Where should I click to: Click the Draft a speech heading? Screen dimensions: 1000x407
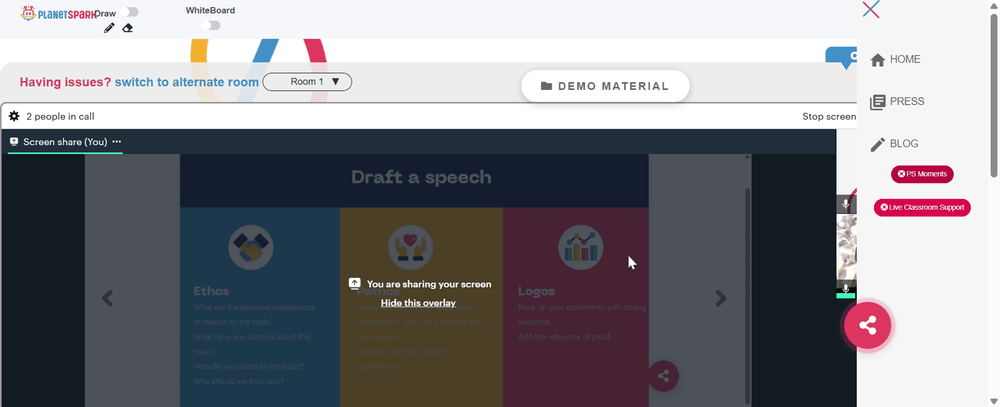(422, 177)
